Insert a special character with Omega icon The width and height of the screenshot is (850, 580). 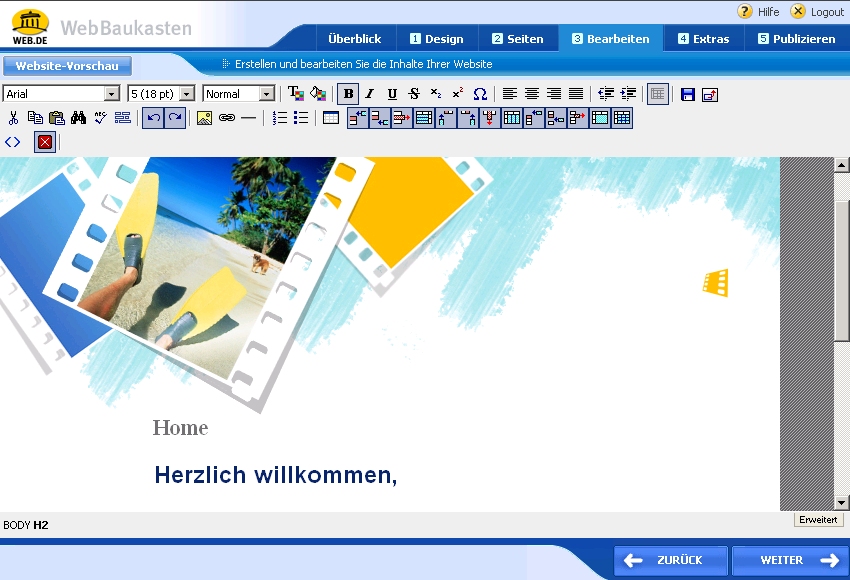click(x=480, y=94)
